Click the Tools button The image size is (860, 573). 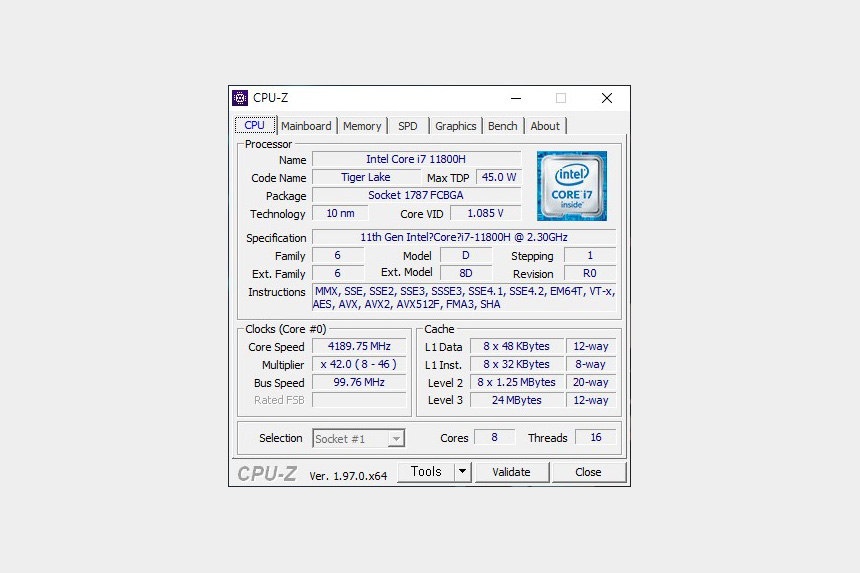pos(426,472)
